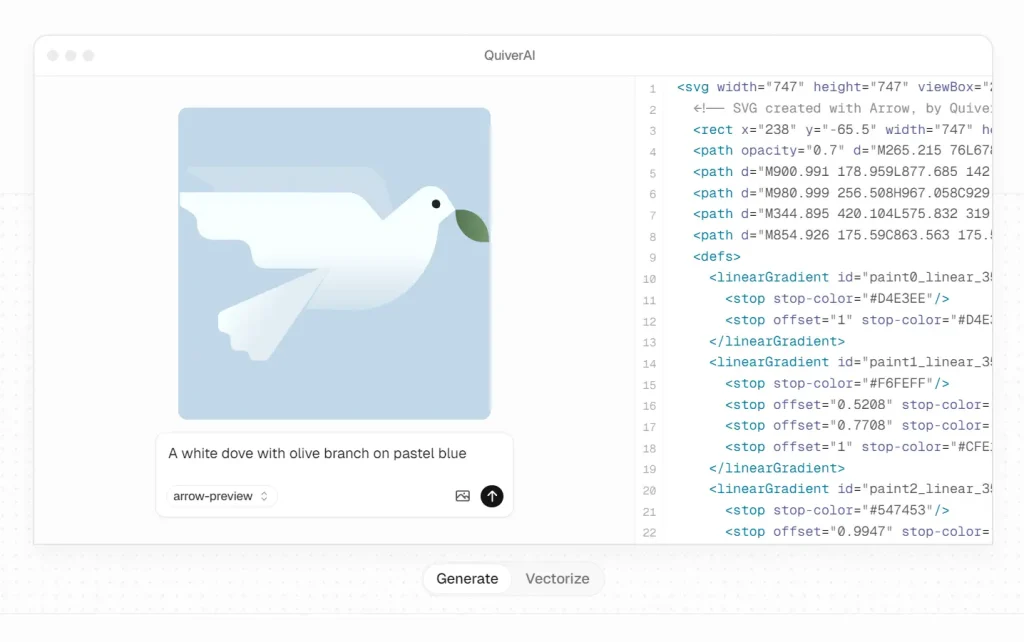Image resolution: width=1024 pixels, height=642 pixels.
Task: Click line number 5 in the gutter
Action: [x=651, y=171]
